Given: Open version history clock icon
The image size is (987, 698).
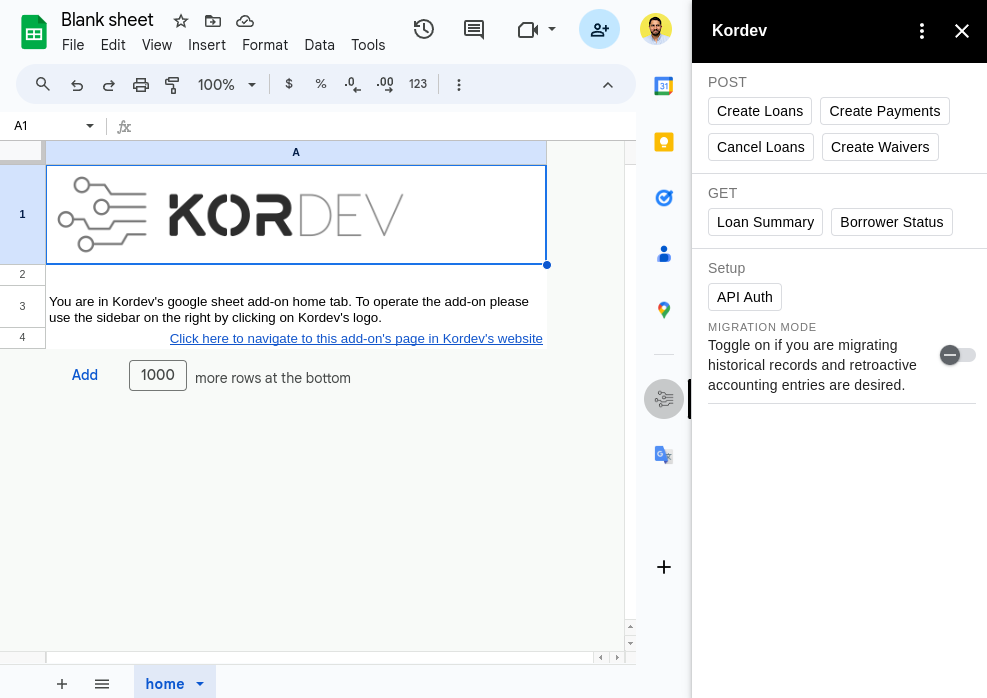Looking at the screenshot, I should (424, 29).
